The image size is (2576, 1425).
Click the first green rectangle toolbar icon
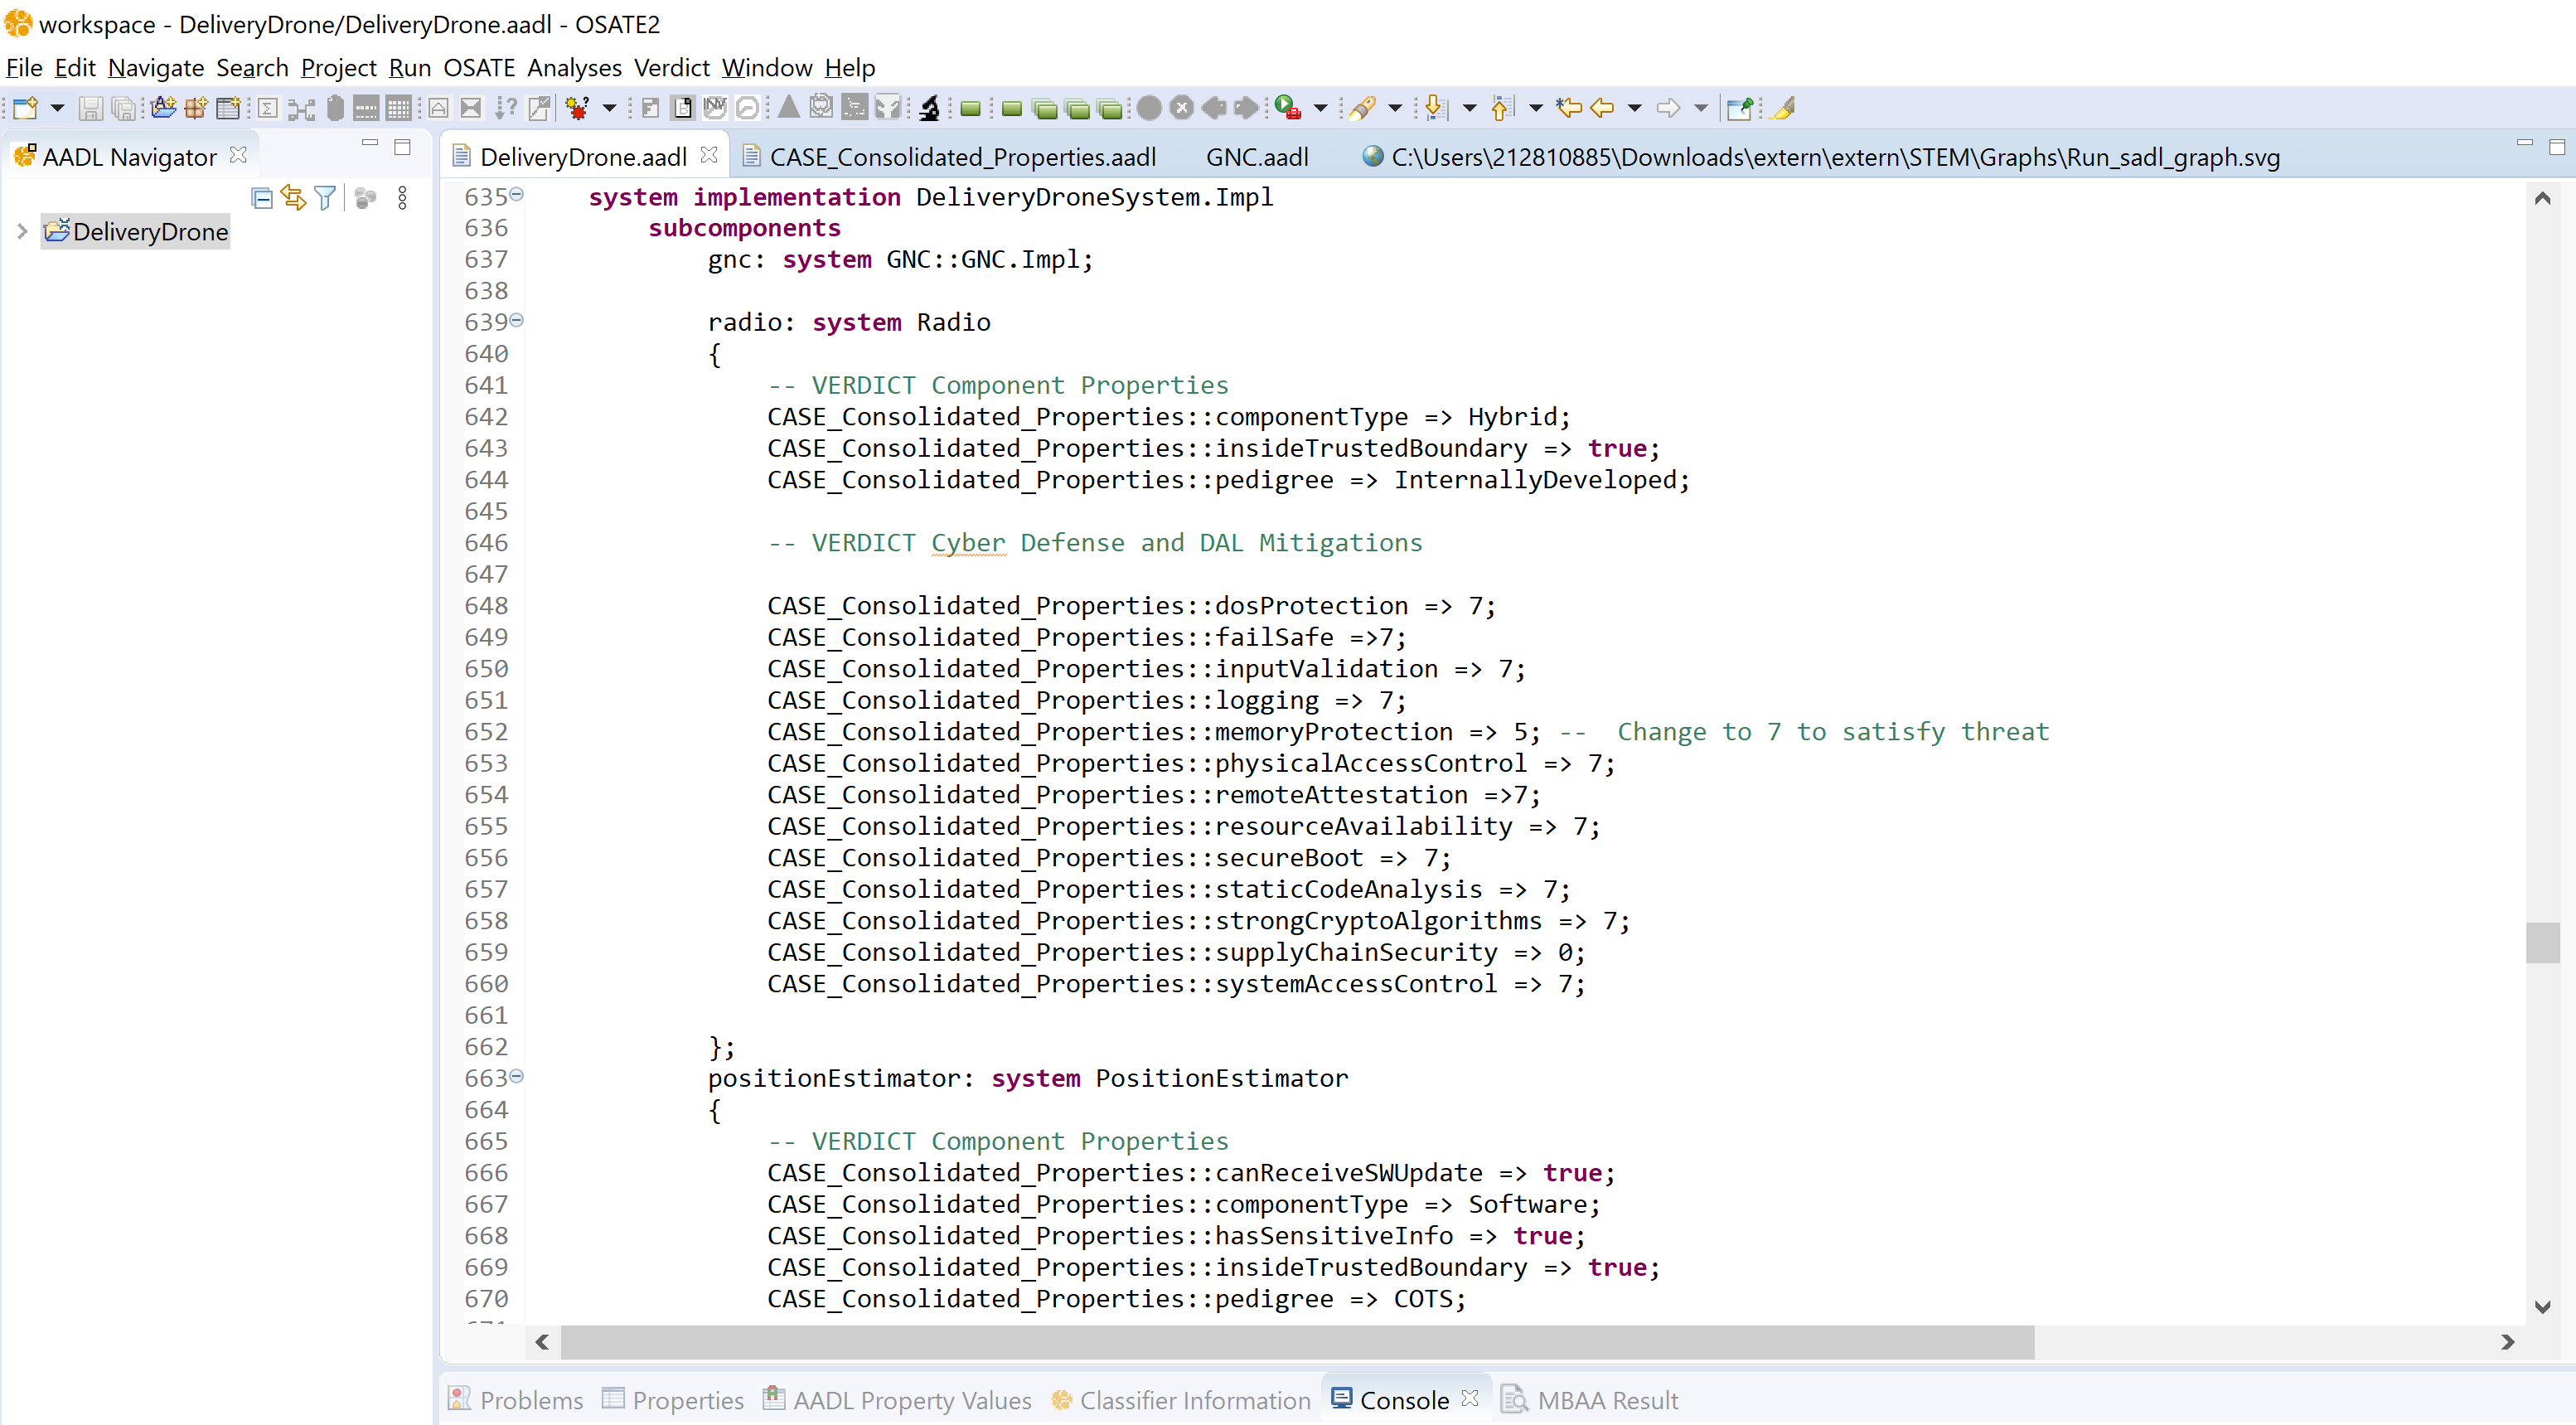[970, 108]
